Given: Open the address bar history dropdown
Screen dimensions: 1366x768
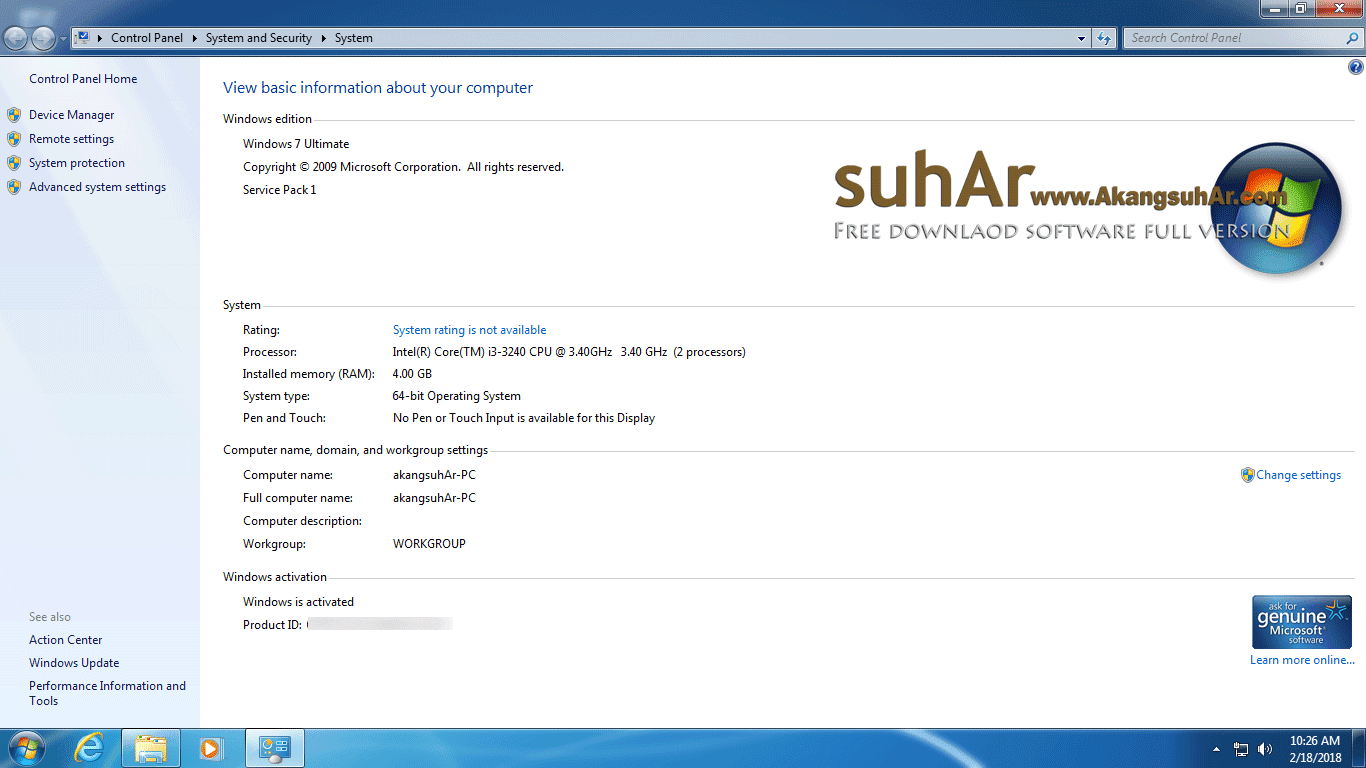Looking at the screenshot, I should [1082, 38].
